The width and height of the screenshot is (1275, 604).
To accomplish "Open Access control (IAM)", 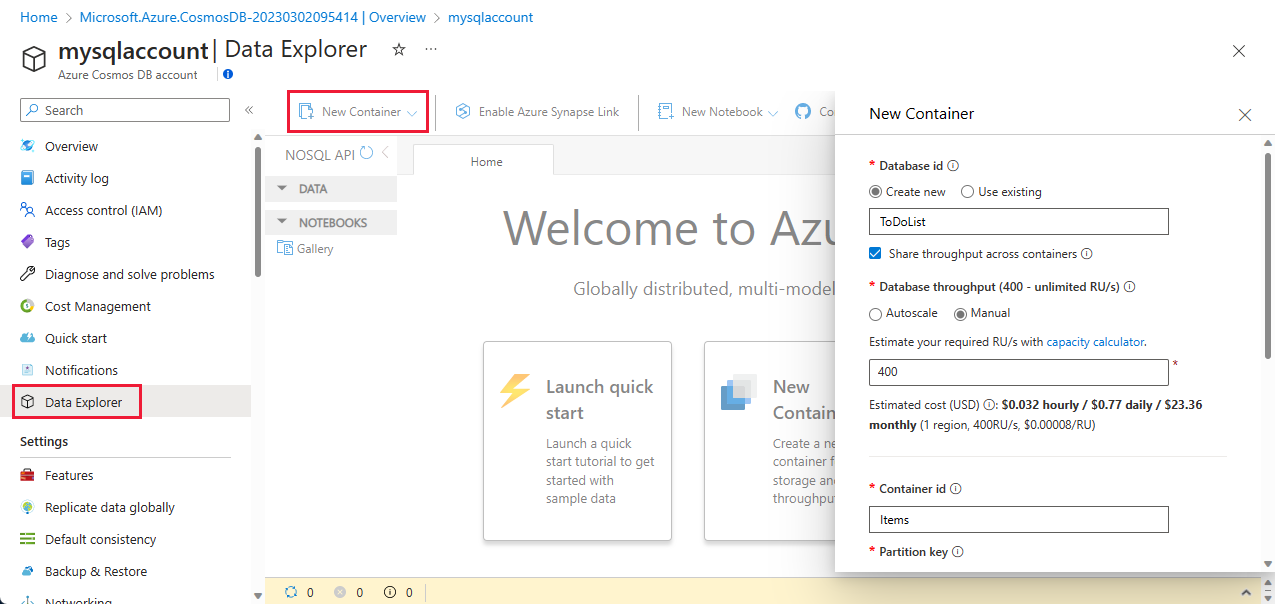I will pyautogui.click(x=103, y=210).
